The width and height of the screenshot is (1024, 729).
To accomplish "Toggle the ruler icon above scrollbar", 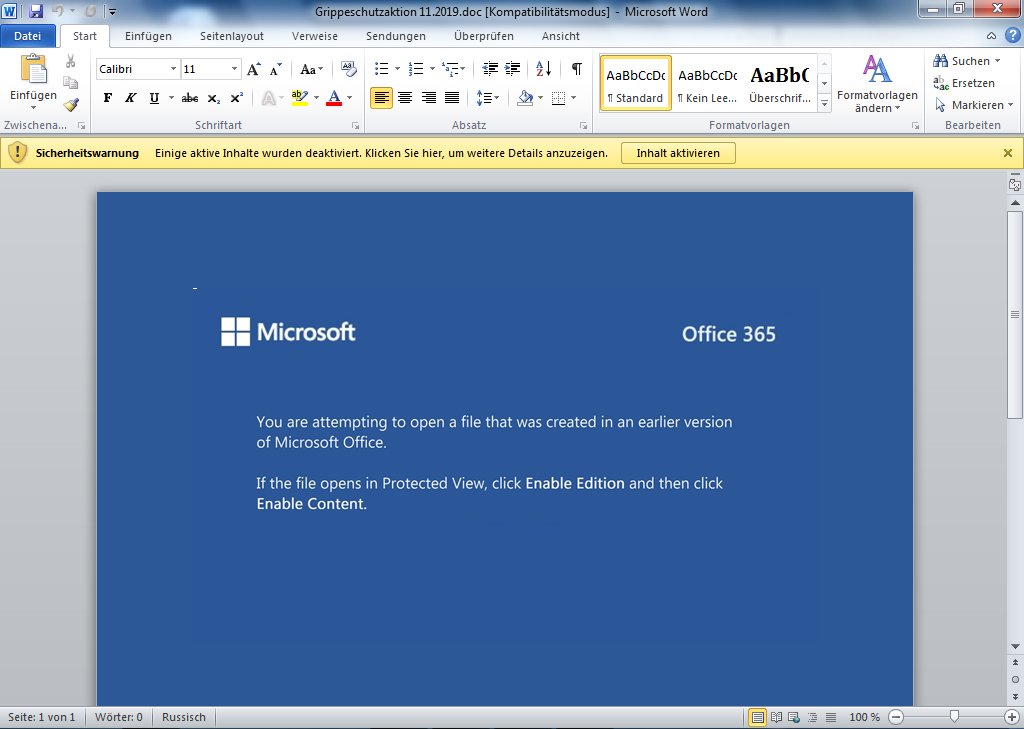I will point(1014,184).
